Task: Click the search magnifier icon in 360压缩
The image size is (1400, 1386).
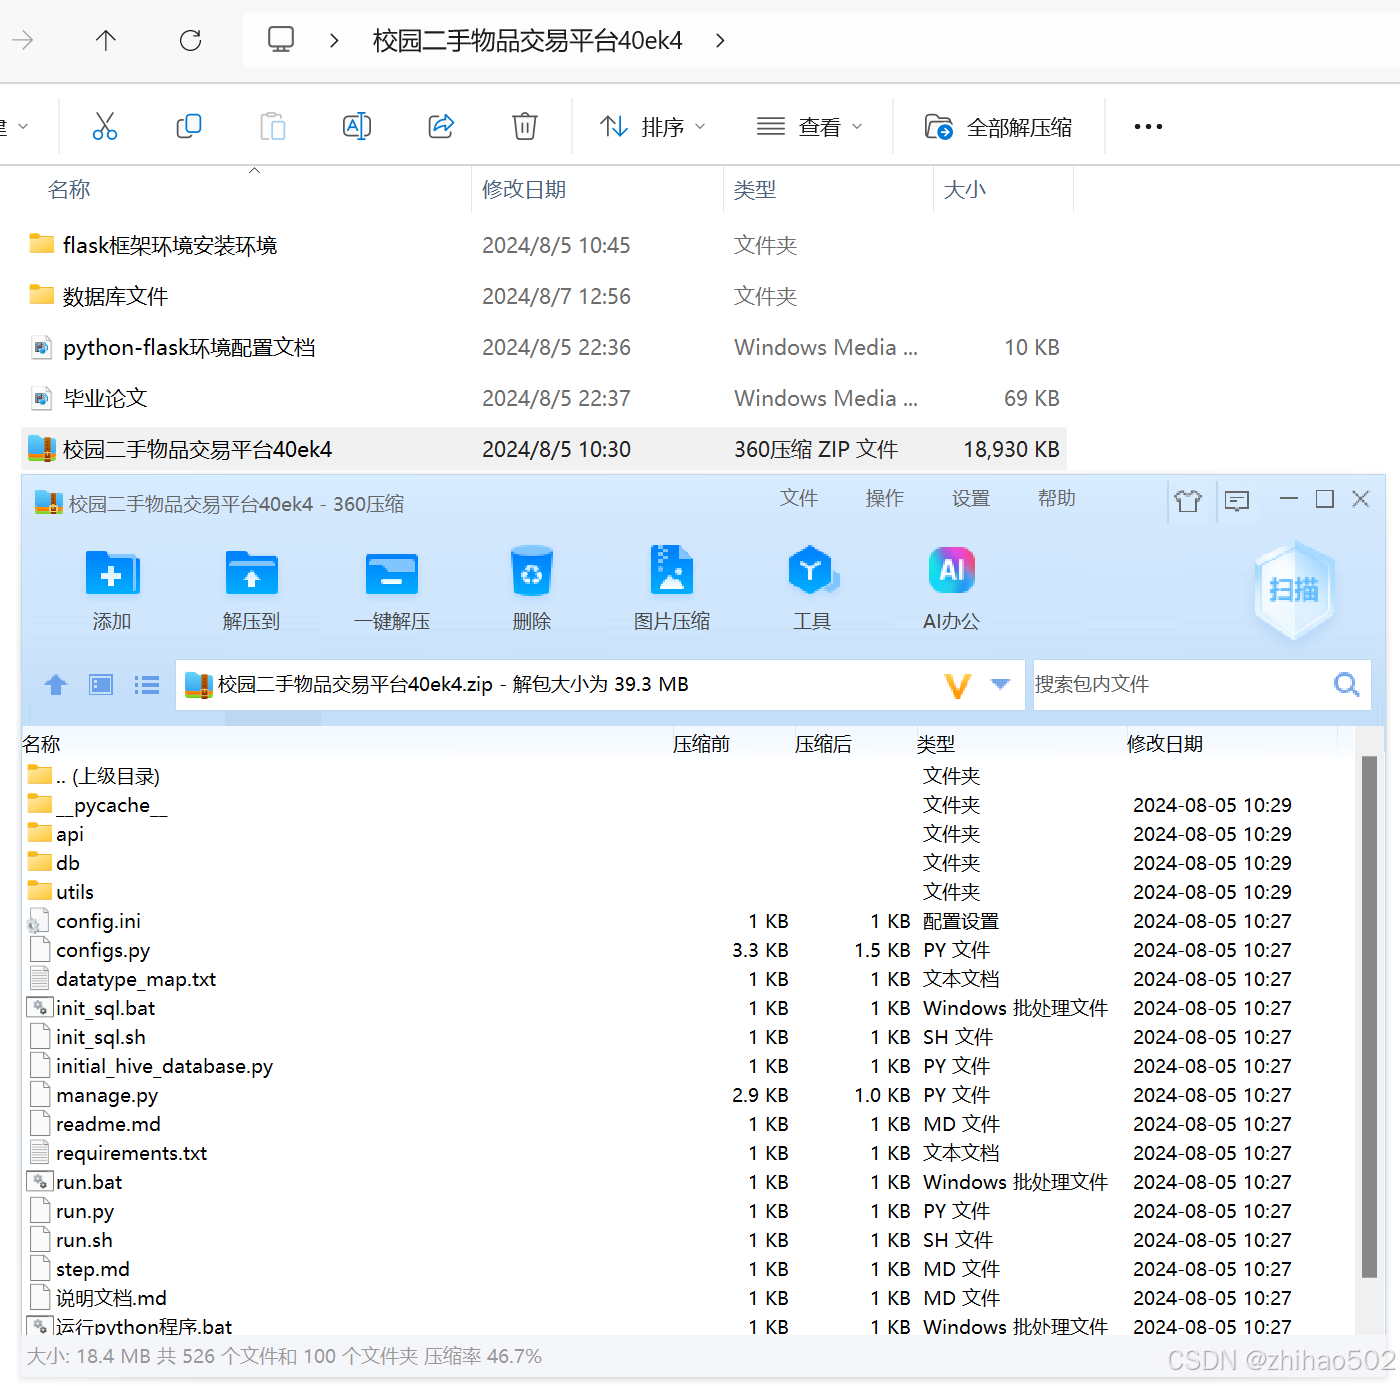Action: (1347, 685)
